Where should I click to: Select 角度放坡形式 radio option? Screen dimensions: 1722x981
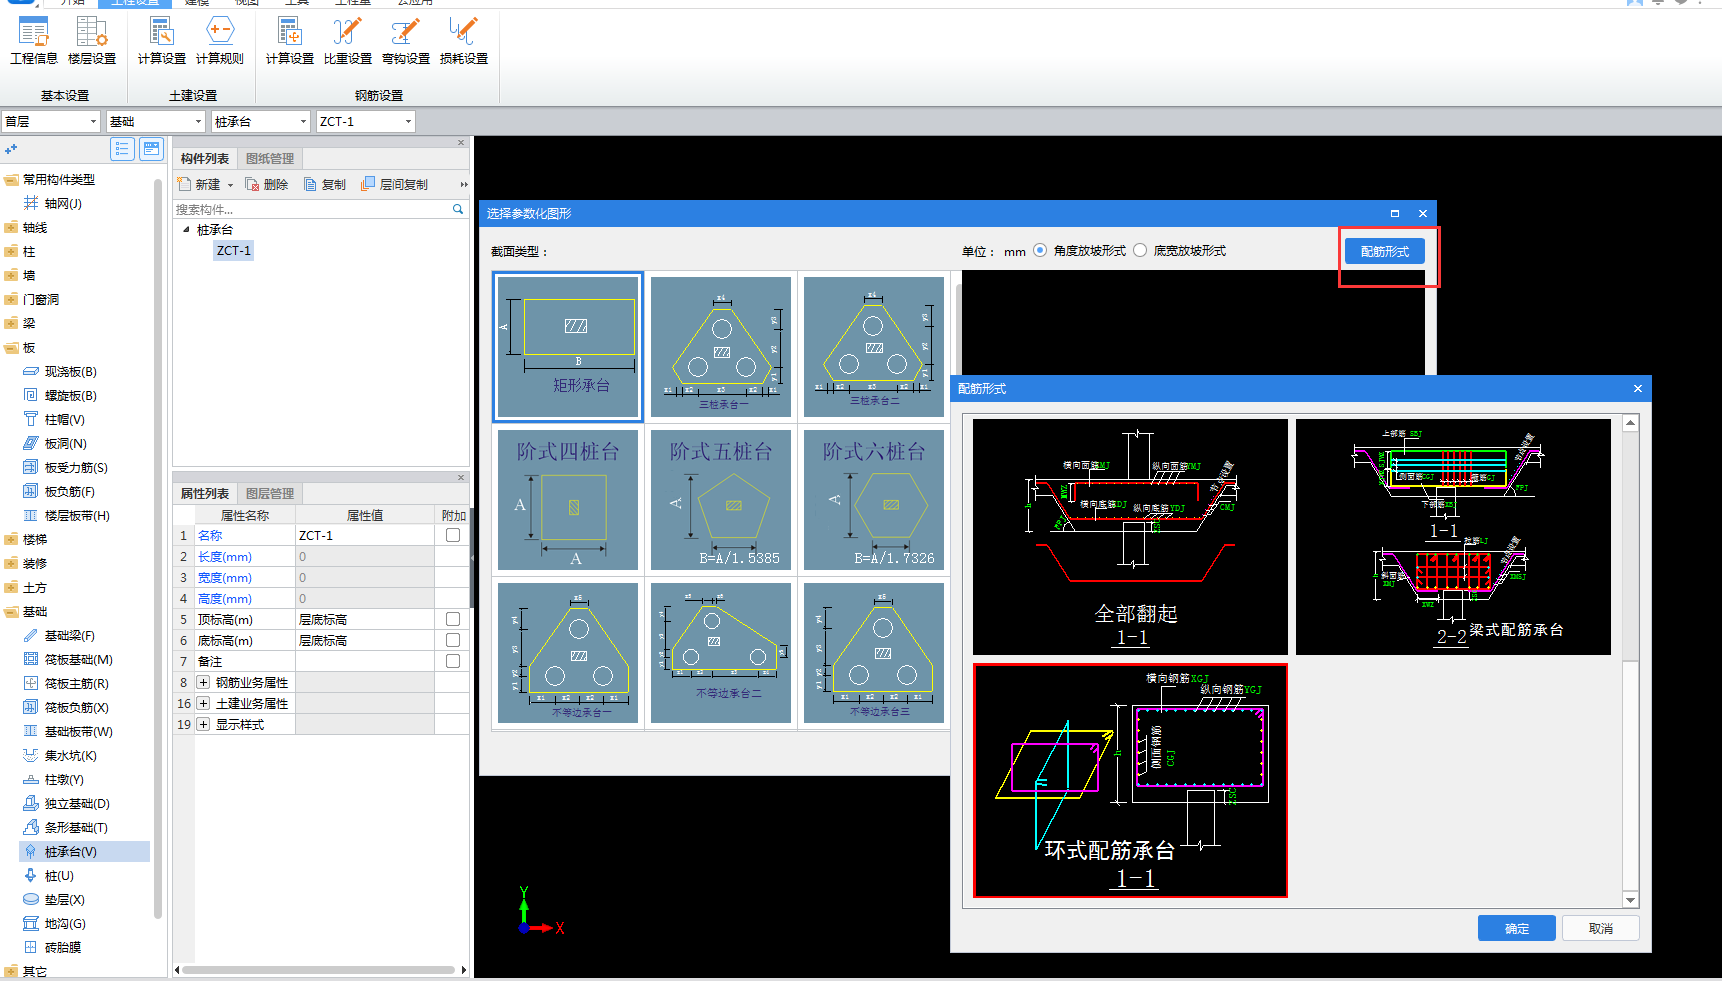click(x=1040, y=250)
